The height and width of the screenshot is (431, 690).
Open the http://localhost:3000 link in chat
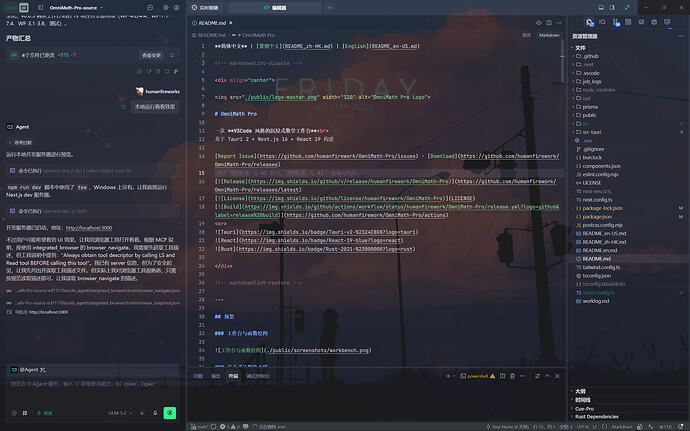89,228
